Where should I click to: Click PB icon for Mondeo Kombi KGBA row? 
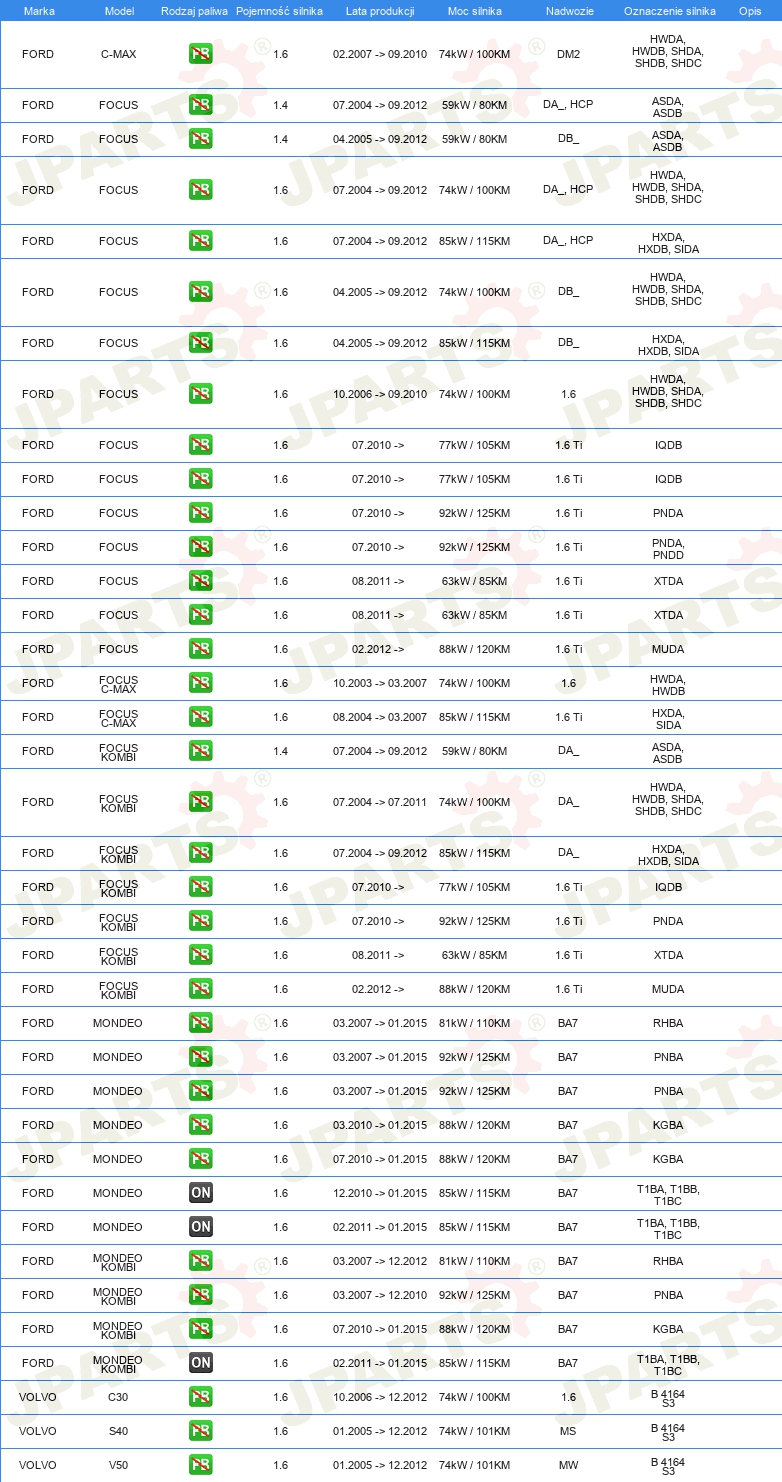(x=201, y=1329)
